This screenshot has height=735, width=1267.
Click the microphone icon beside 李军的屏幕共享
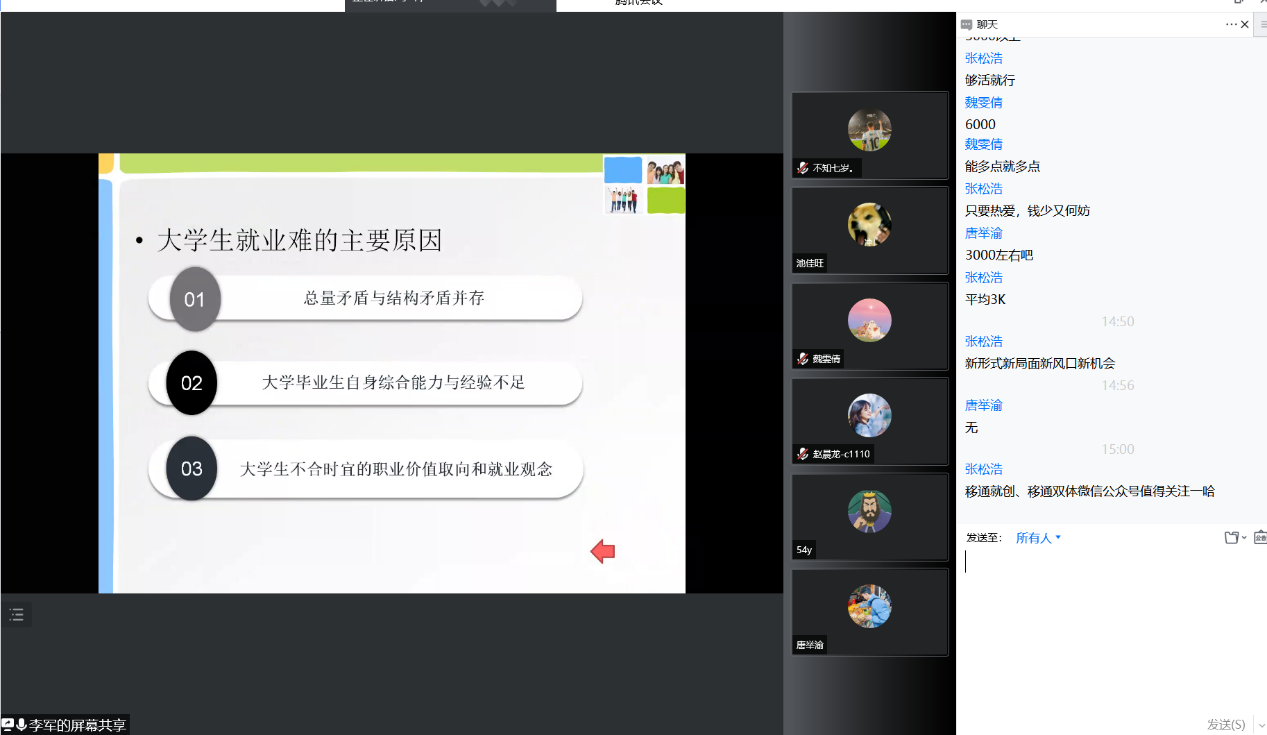point(21,725)
